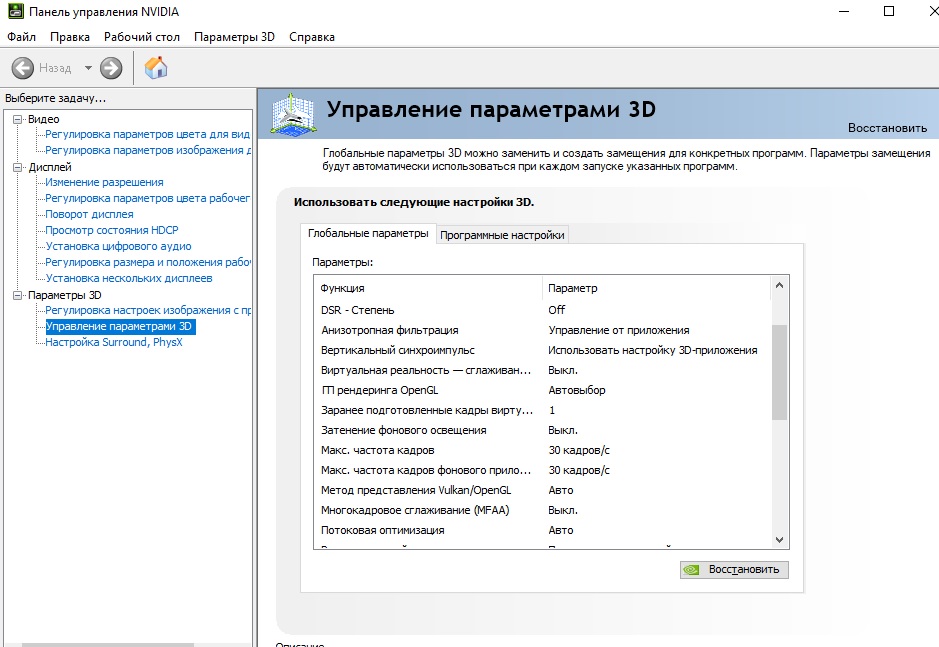The width and height of the screenshot is (939, 647).
Task: Select Вертикальный синхроимпульс setting row
Action: click(x=541, y=350)
